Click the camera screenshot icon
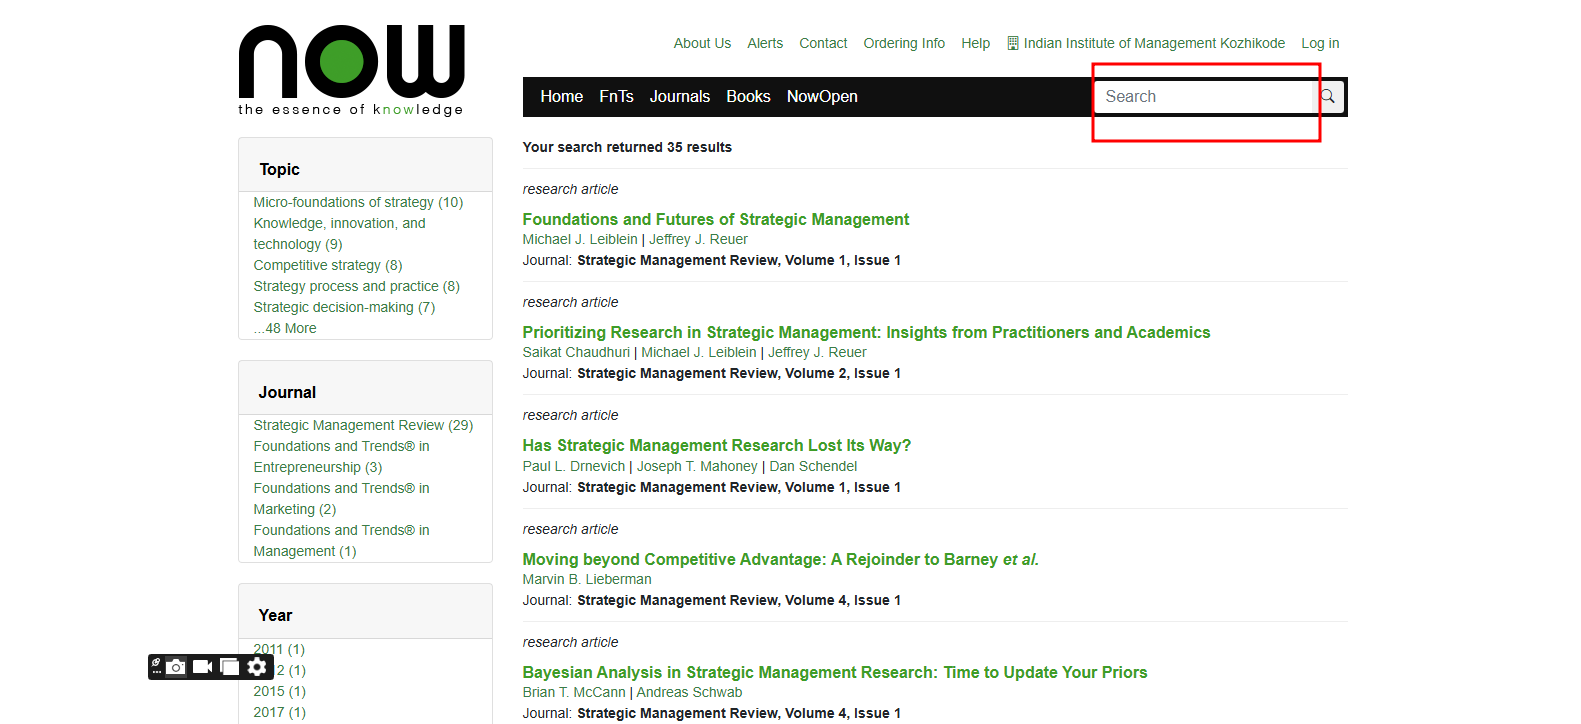Image resolution: width=1581 pixels, height=724 pixels. (176, 667)
